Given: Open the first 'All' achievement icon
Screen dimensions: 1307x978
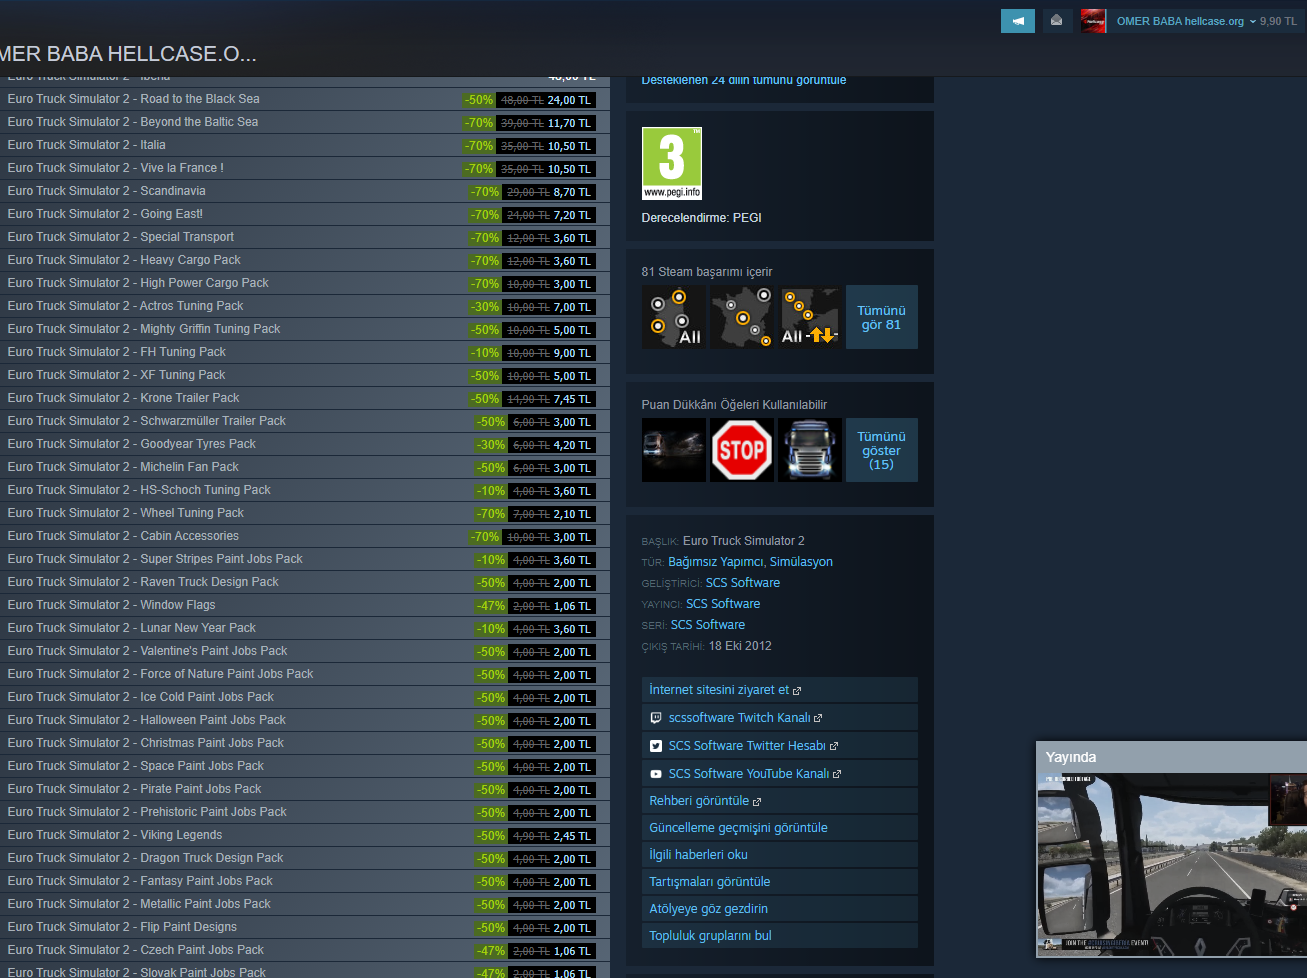Looking at the screenshot, I should (x=674, y=317).
